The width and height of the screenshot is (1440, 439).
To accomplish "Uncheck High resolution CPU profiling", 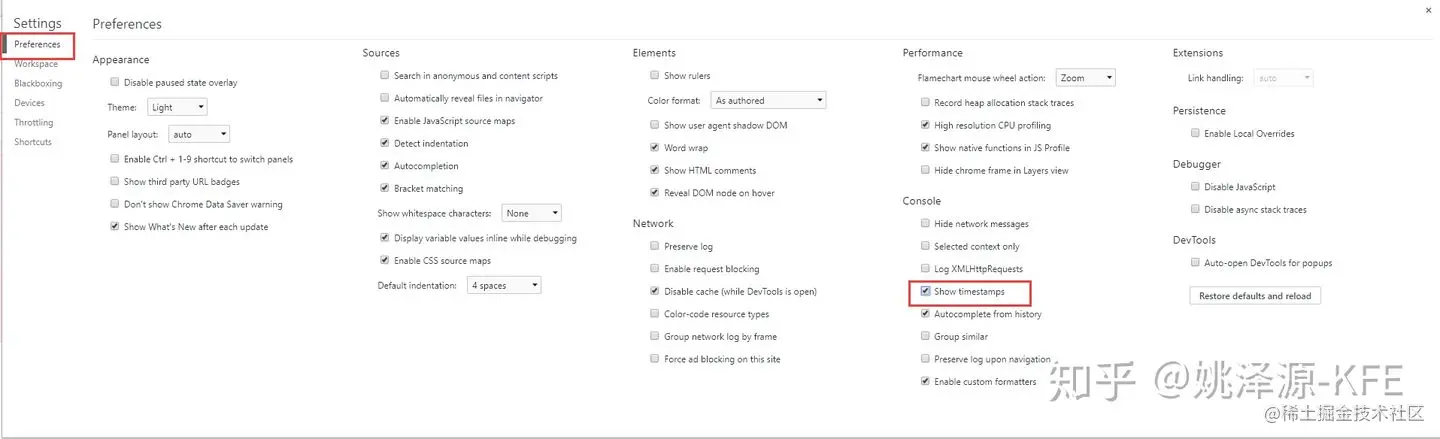I will pos(925,125).
